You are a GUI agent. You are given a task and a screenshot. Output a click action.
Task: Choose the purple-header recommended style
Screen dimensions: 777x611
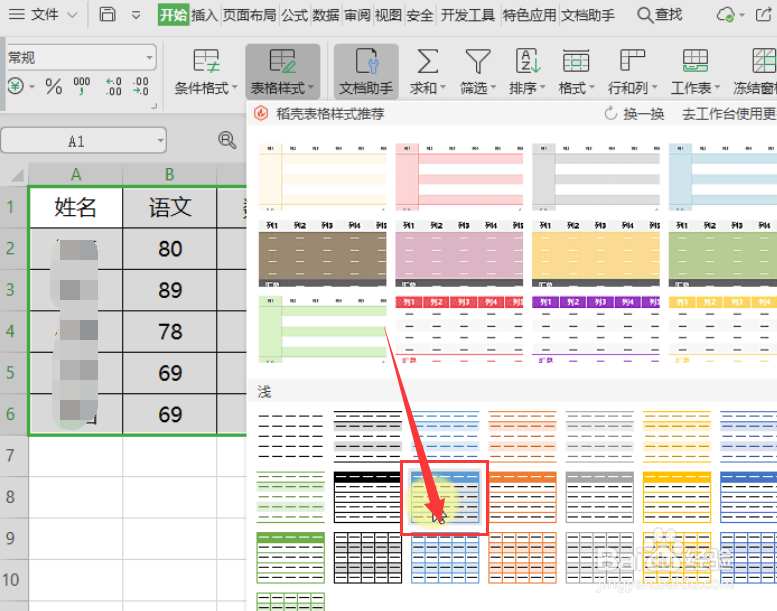coord(596,329)
